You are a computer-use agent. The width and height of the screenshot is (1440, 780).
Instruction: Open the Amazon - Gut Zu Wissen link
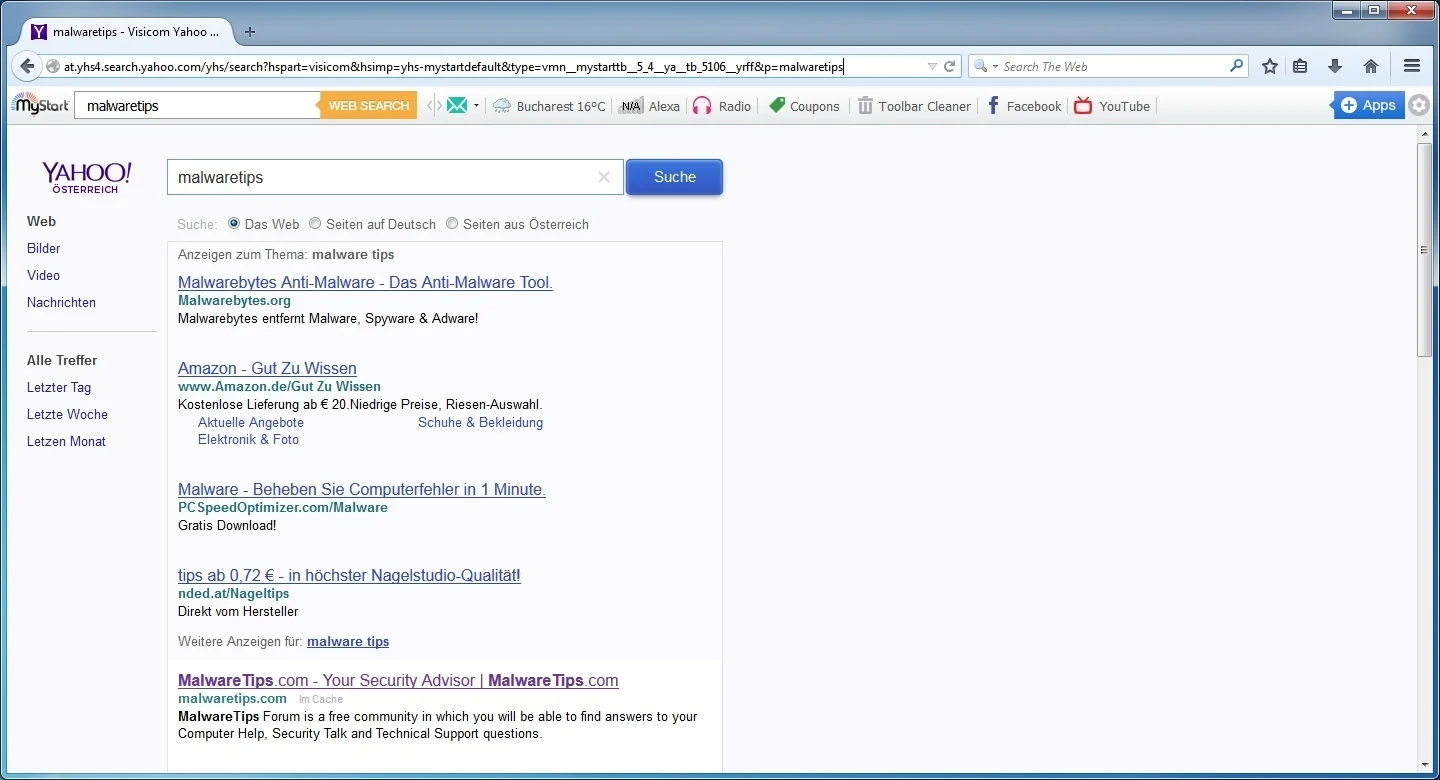pos(267,368)
